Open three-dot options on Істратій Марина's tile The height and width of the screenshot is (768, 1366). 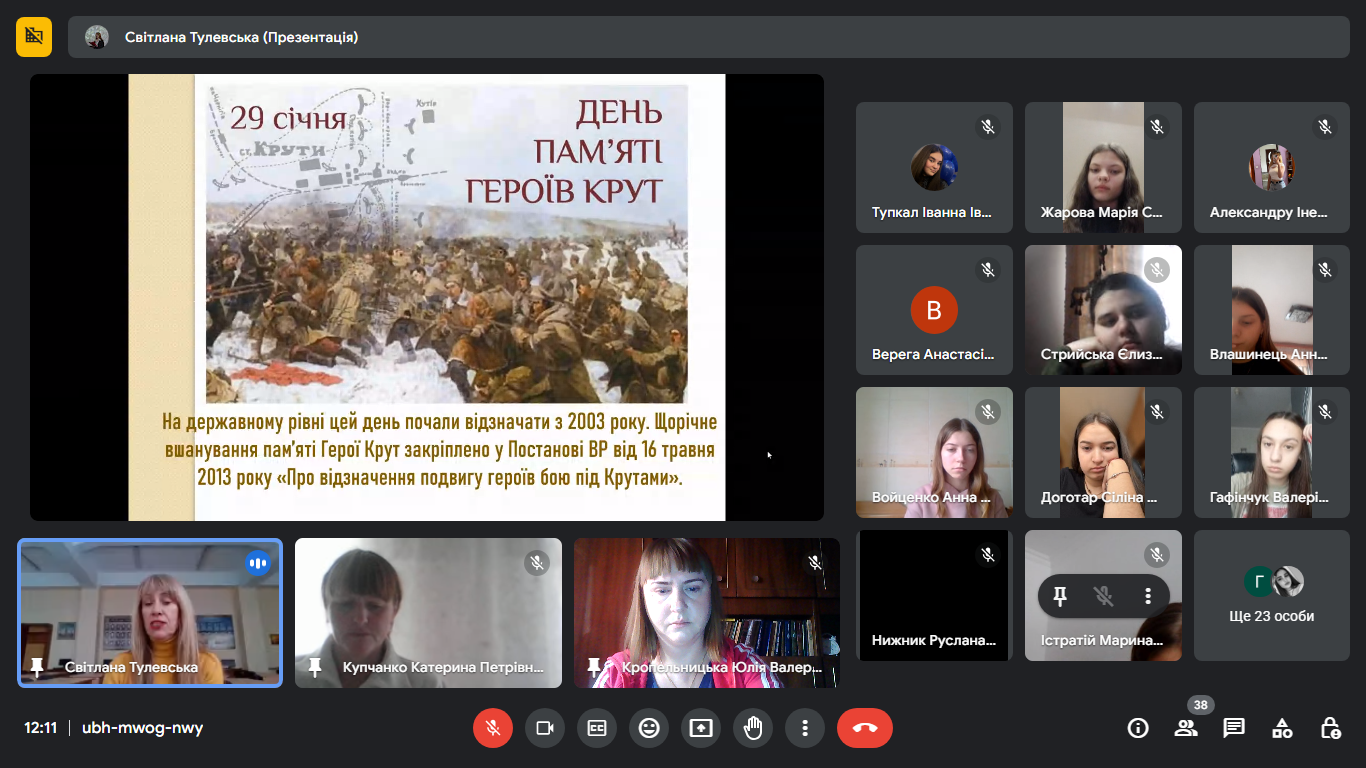pos(1148,597)
